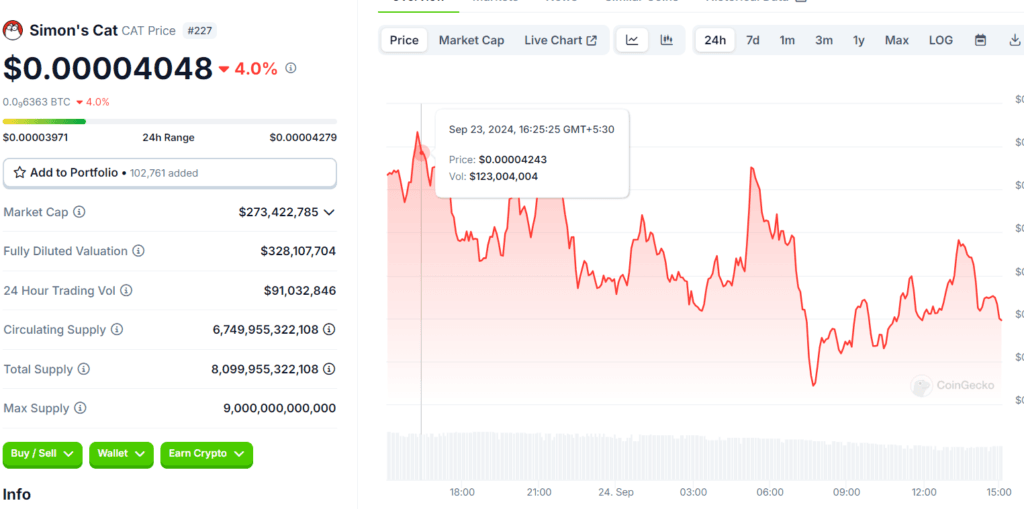Image resolution: width=1024 pixels, height=509 pixels.
Task: Select the 1y time range
Action: click(x=859, y=40)
